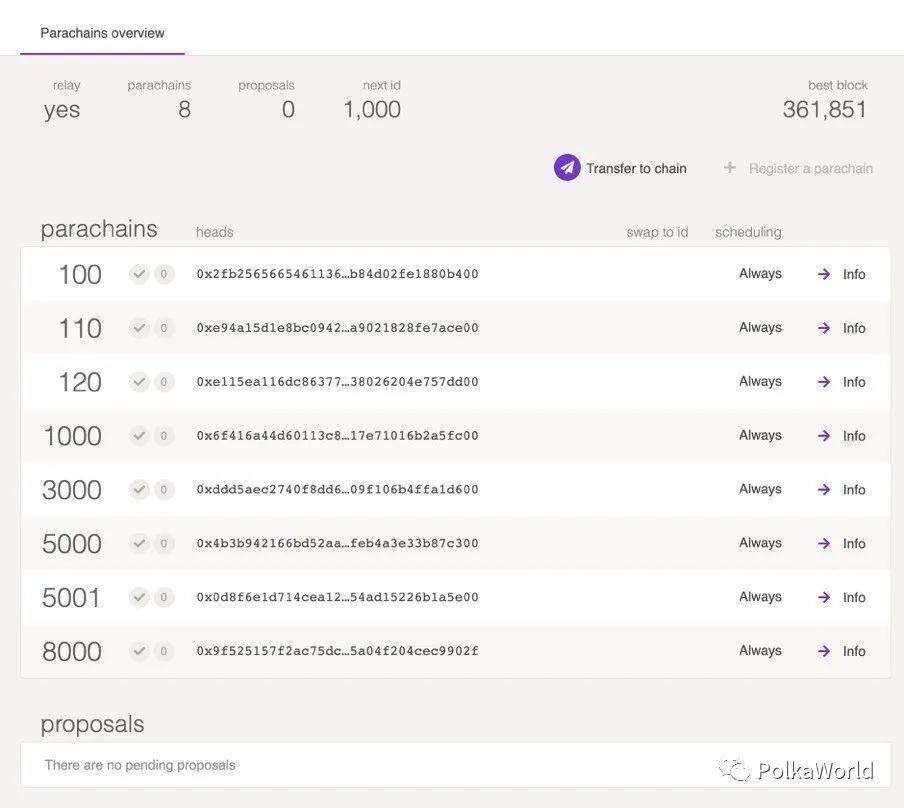
Task: Select head hash 0x4b3b942166bd52aa…feb4a3e33b87c300
Action: click(x=337, y=543)
